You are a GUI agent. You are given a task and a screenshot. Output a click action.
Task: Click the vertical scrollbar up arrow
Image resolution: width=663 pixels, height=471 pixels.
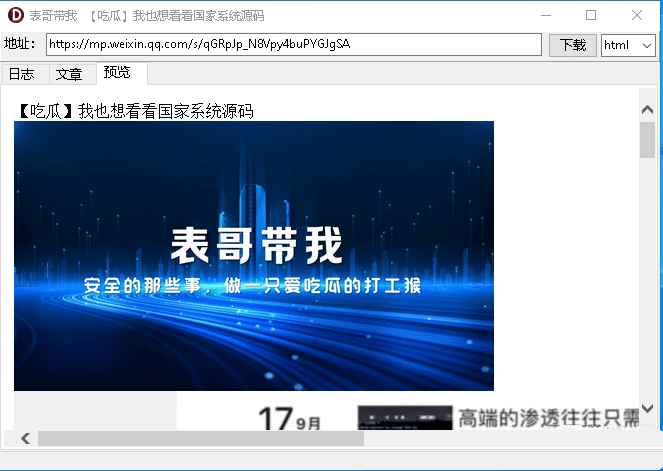[x=647, y=102]
